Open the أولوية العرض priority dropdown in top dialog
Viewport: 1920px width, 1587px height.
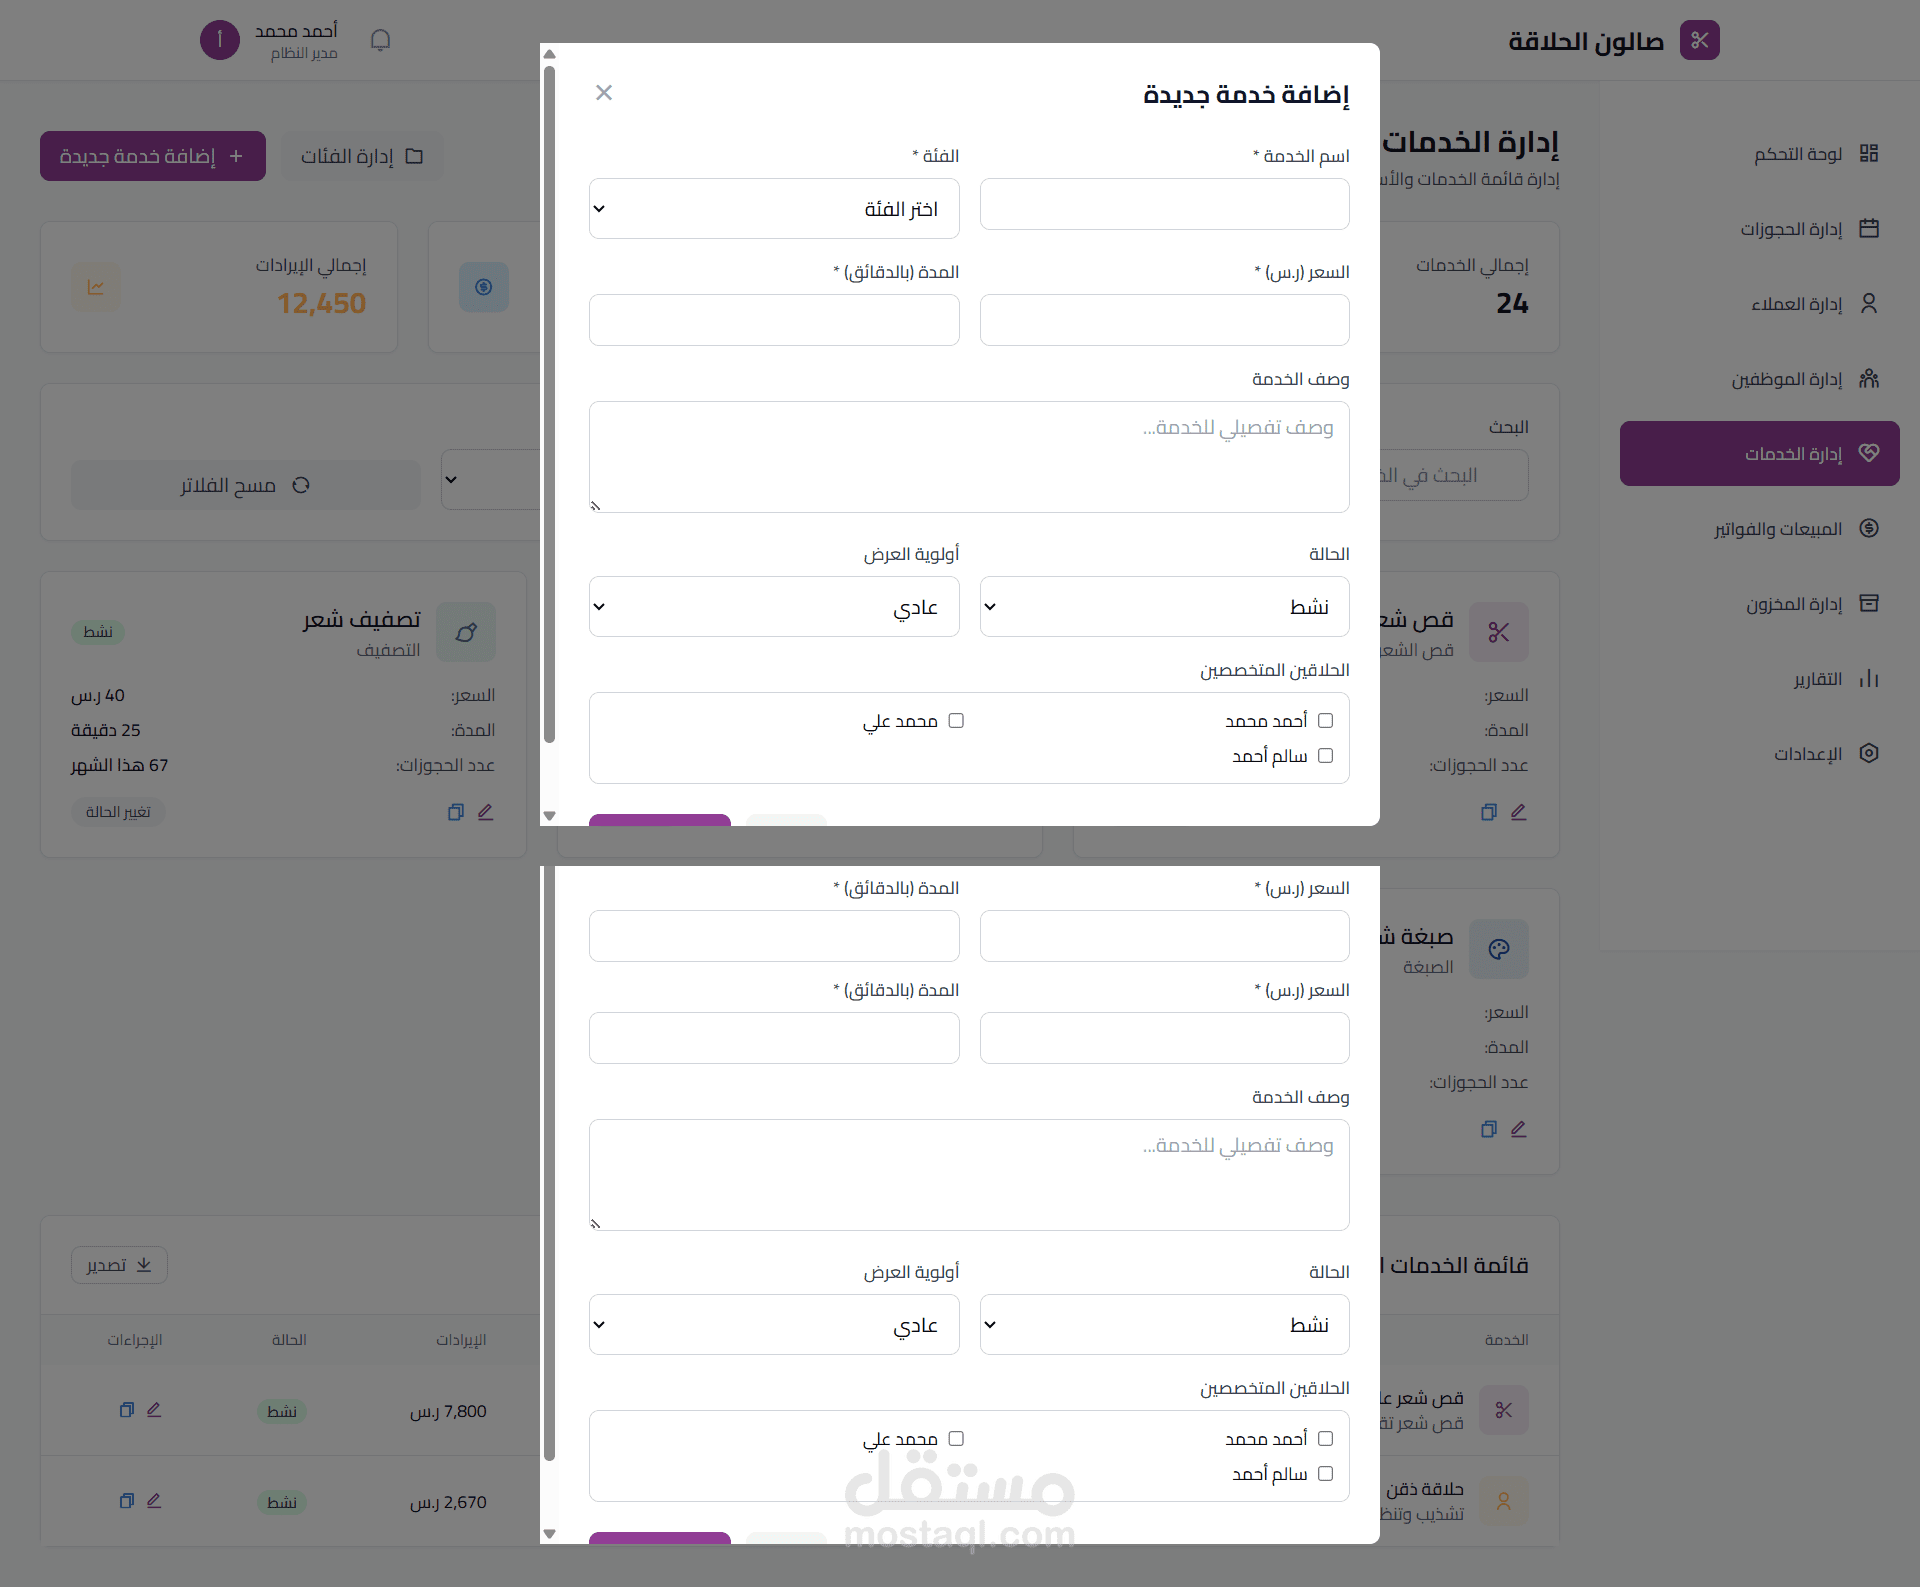774,606
